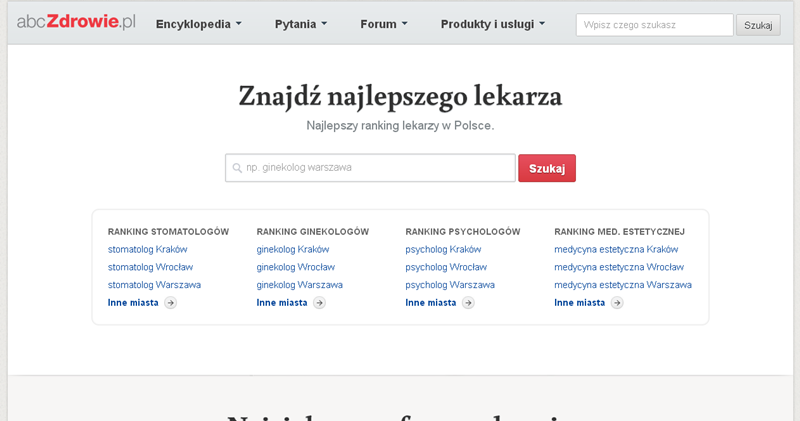The image size is (800, 421).
Task: Open Inne miasta under Ranking psychologów
Action: point(431,303)
